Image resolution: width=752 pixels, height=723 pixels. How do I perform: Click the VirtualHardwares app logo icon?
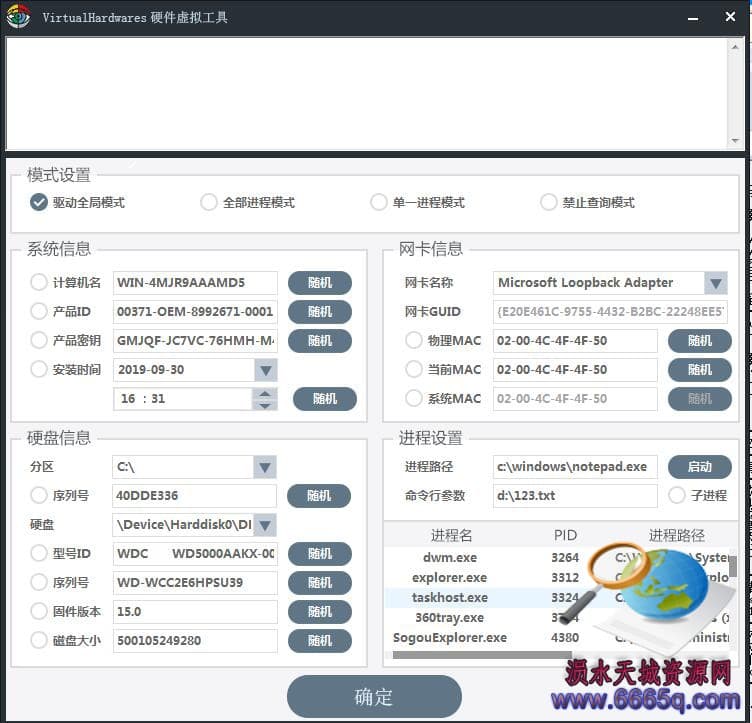18,16
